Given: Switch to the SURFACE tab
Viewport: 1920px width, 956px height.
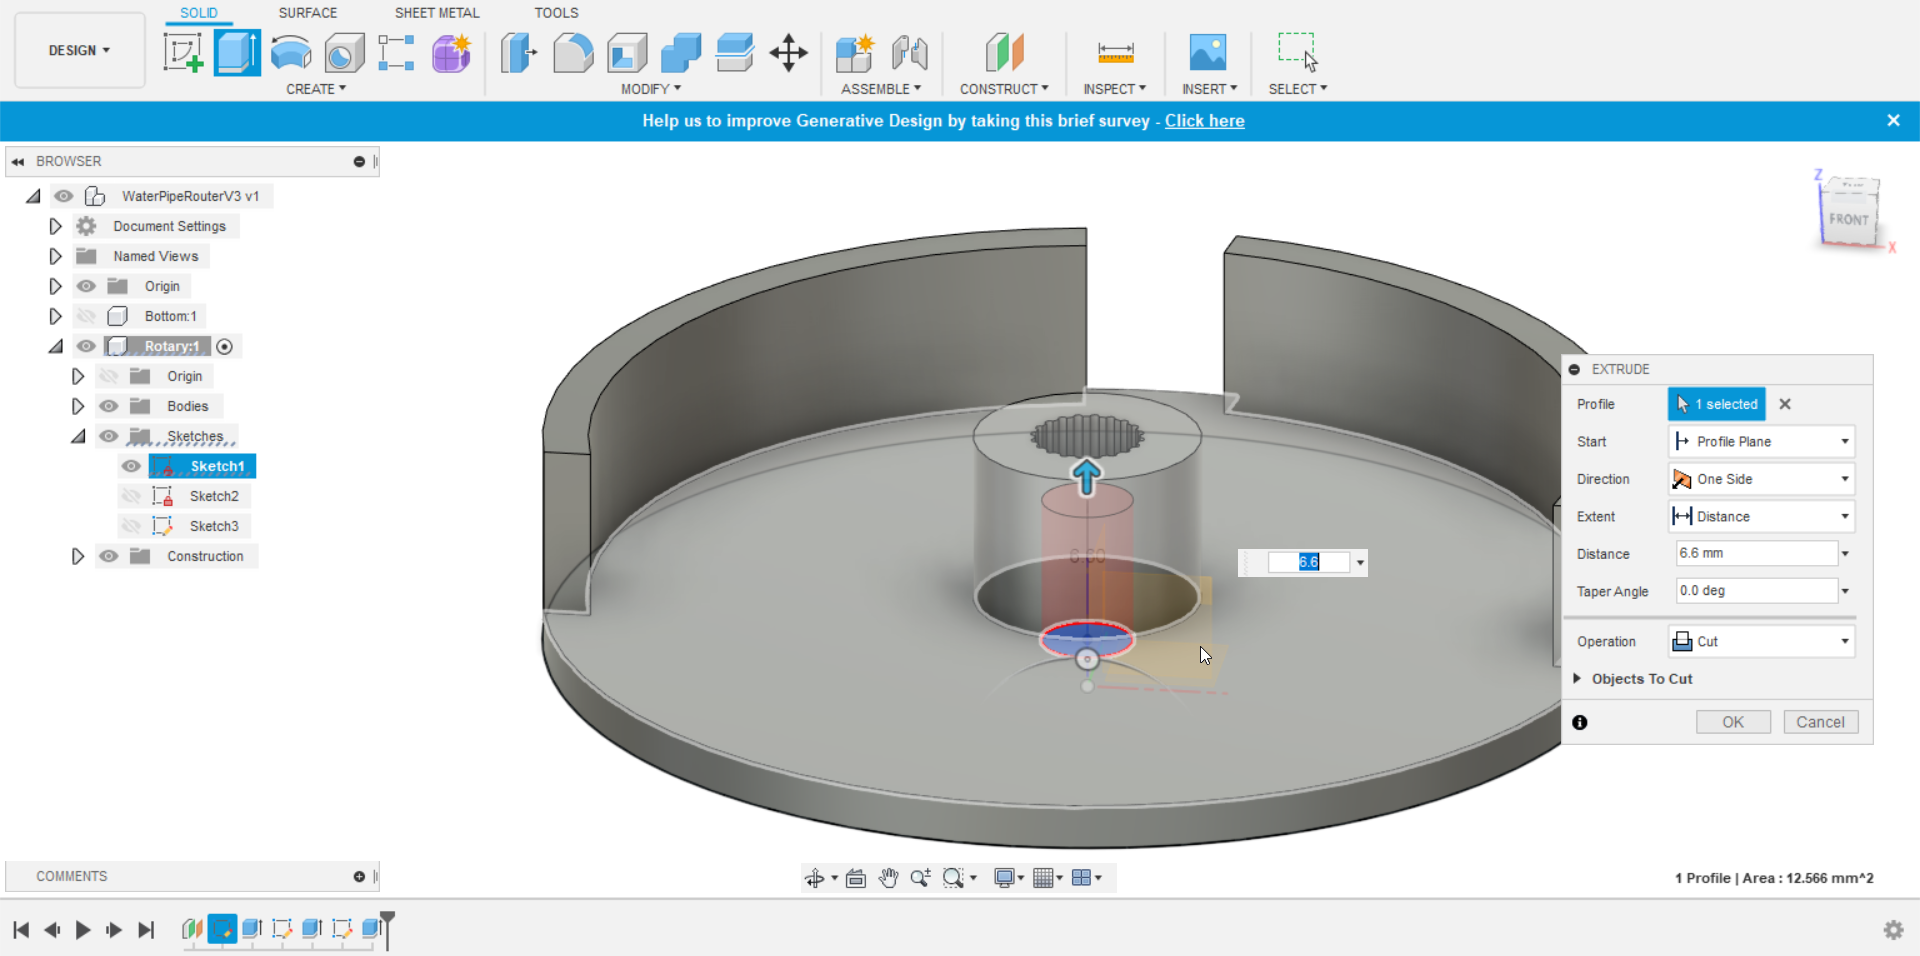Looking at the screenshot, I should click(x=307, y=13).
